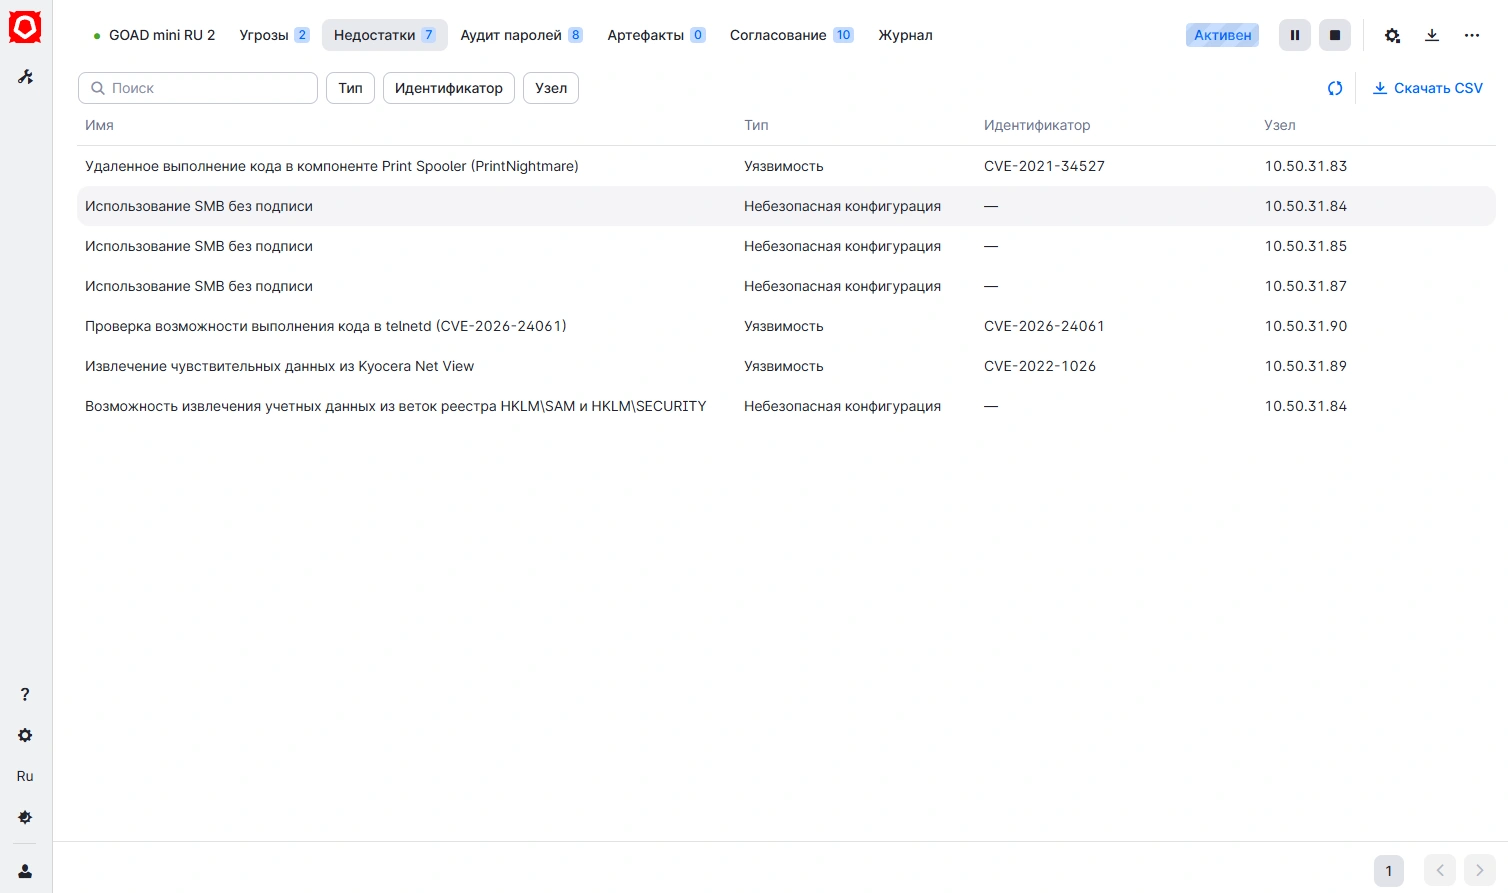
Task: Toggle the light/dark theme icon in sidebar
Action: pos(25,817)
